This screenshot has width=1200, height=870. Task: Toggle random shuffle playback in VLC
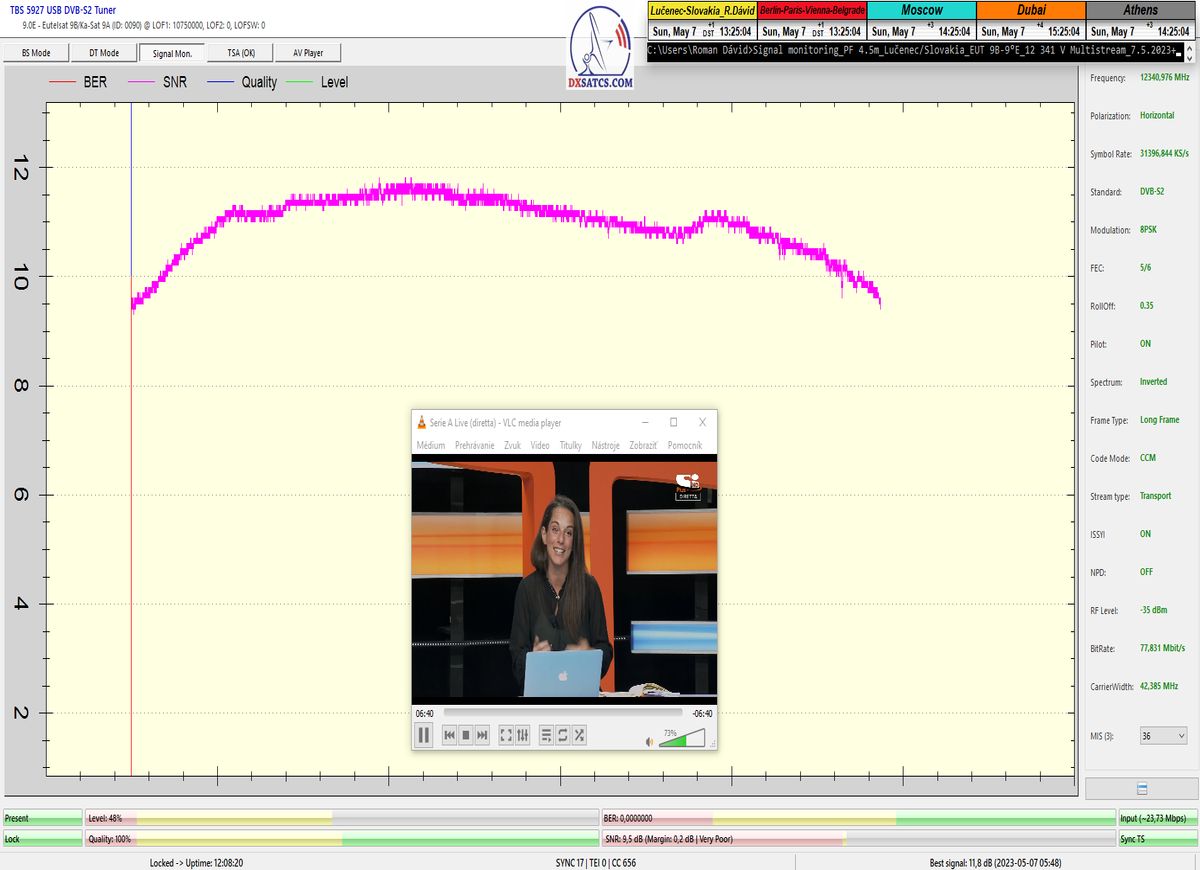tap(579, 735)
